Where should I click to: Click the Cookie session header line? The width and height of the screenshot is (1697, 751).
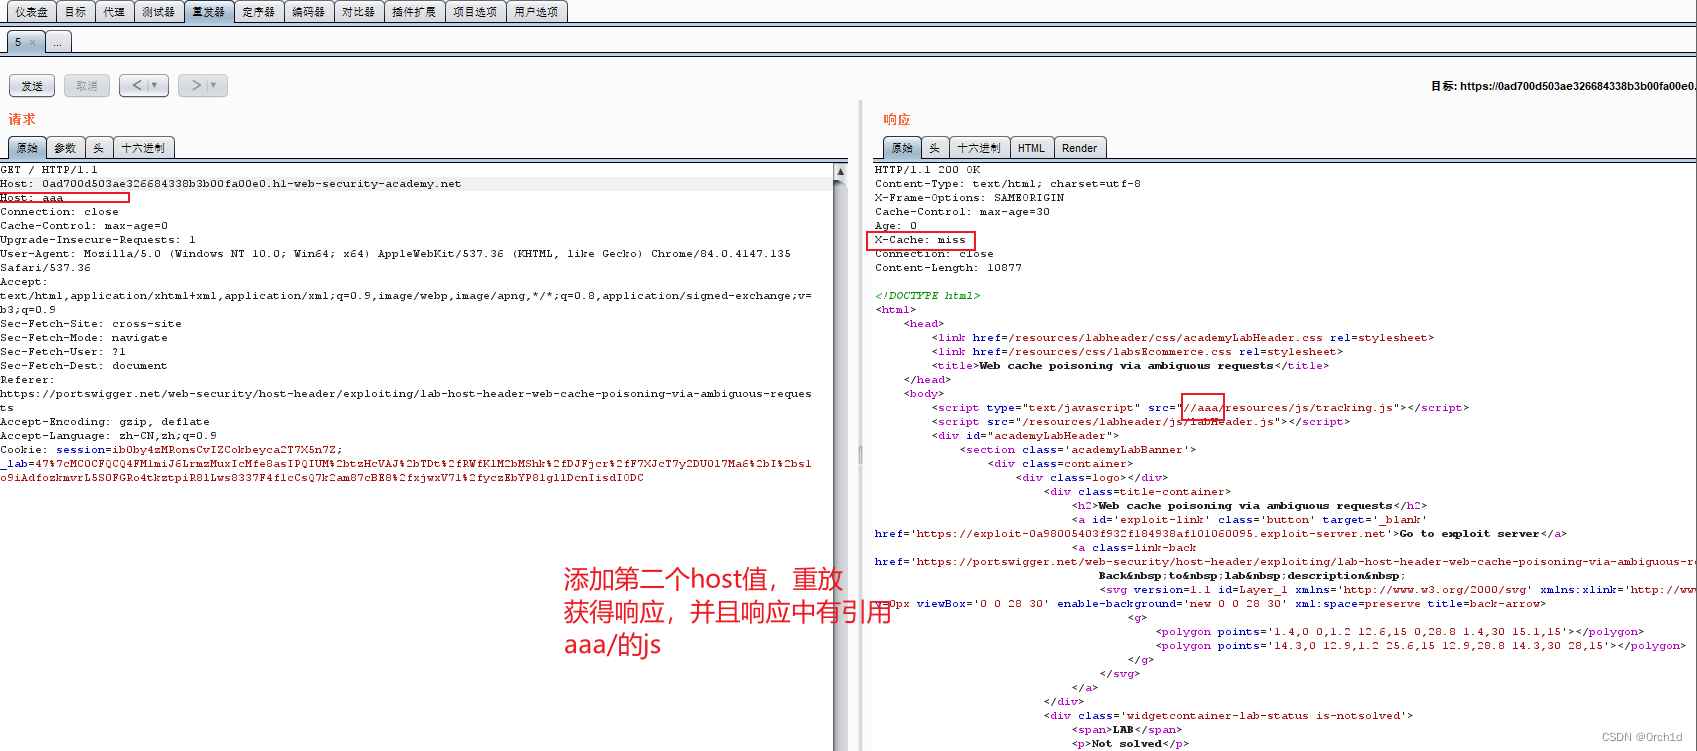coord(171,450)
